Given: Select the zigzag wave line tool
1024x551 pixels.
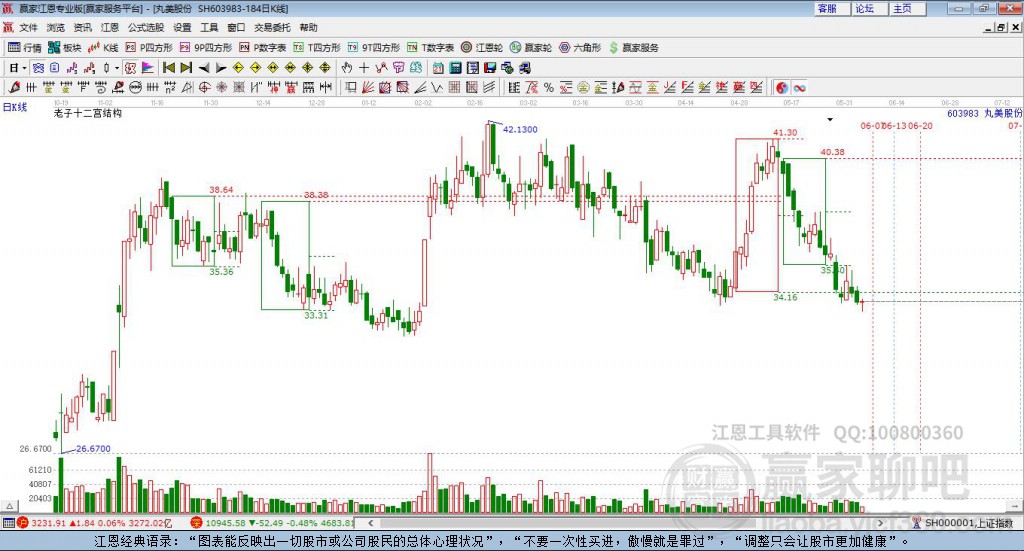Looking at the screenshot, I should click(x=438, y=87).
